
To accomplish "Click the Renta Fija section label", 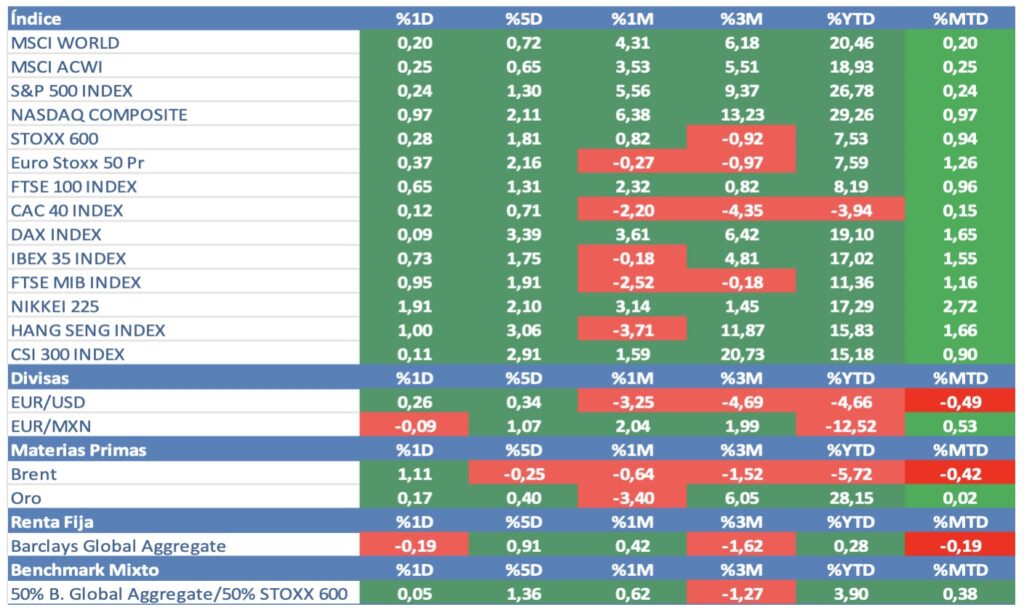I will [52, 522].
